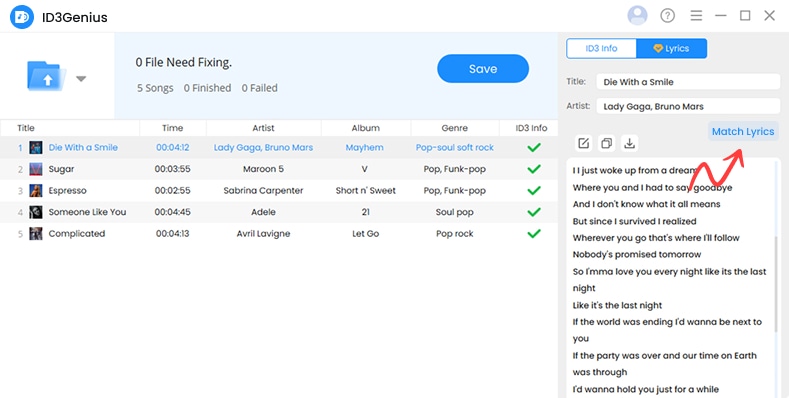Click the copy lyrics icon
The image size is (789, 398).
(x=606, y=143)
